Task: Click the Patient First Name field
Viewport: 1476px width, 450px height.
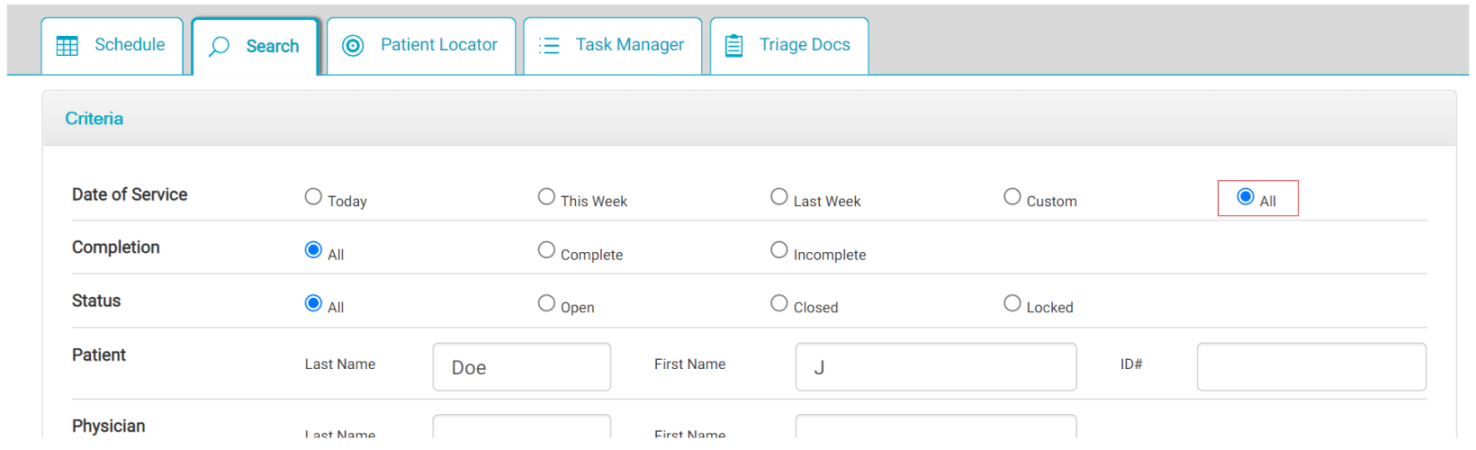Action: pyautogui.click(x=935, y=367)
